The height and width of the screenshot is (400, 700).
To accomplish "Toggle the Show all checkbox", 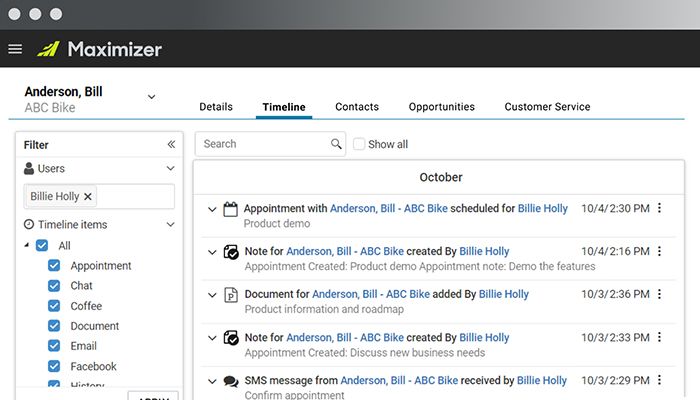I will [359, 144].
